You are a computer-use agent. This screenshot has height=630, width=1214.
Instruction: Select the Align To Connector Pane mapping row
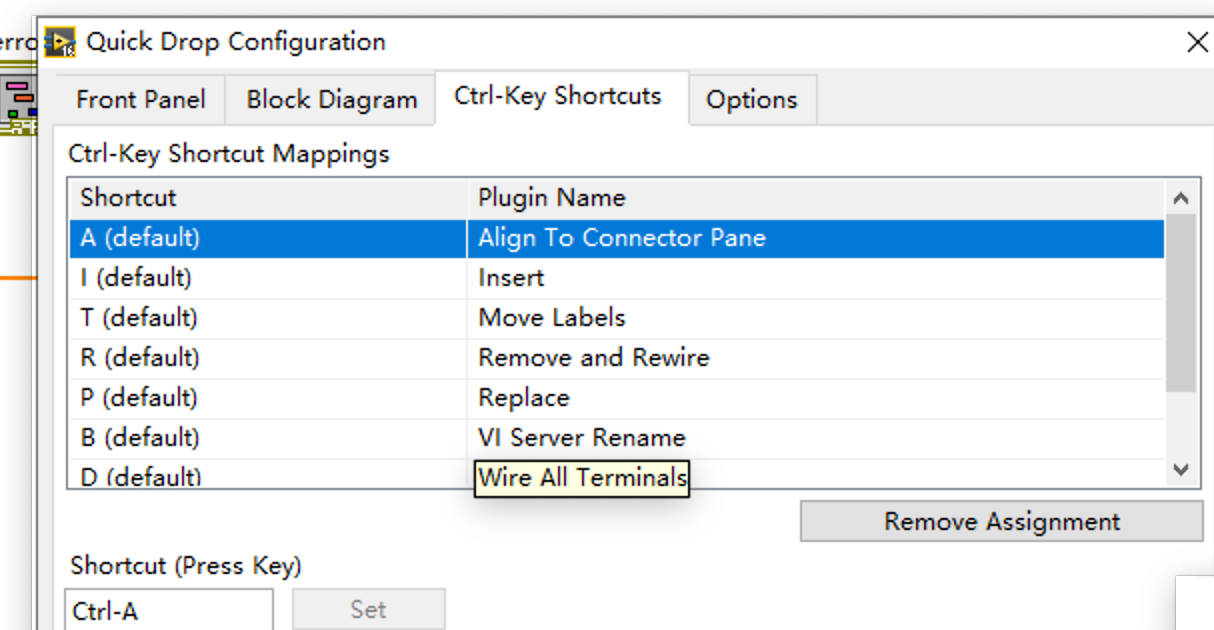pyautogui.click(x=600, y=239)
